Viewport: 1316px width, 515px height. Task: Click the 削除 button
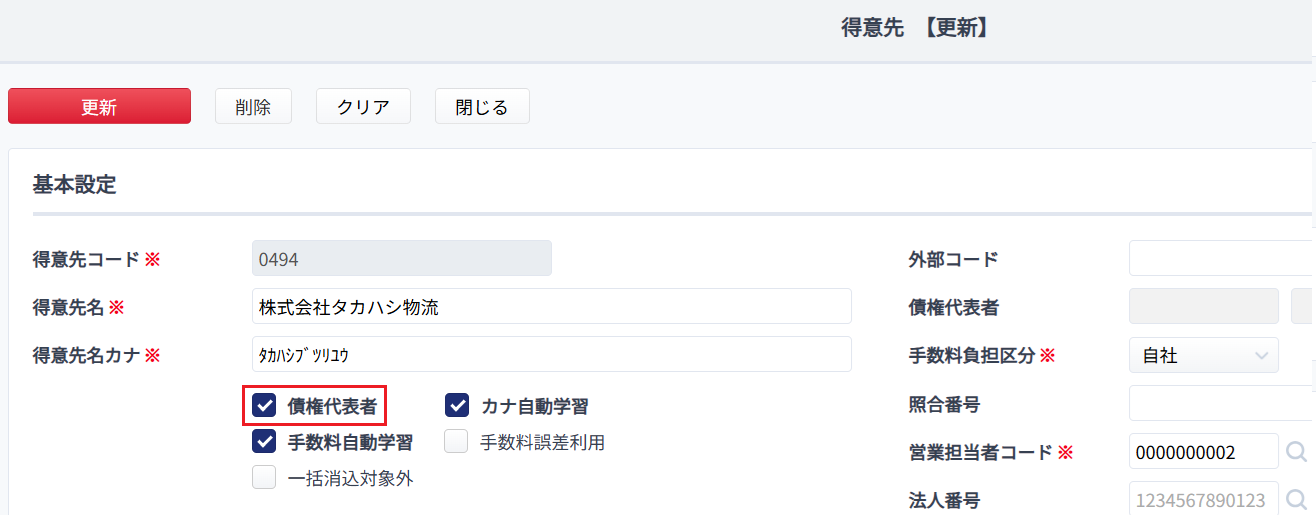click(253, 106)
